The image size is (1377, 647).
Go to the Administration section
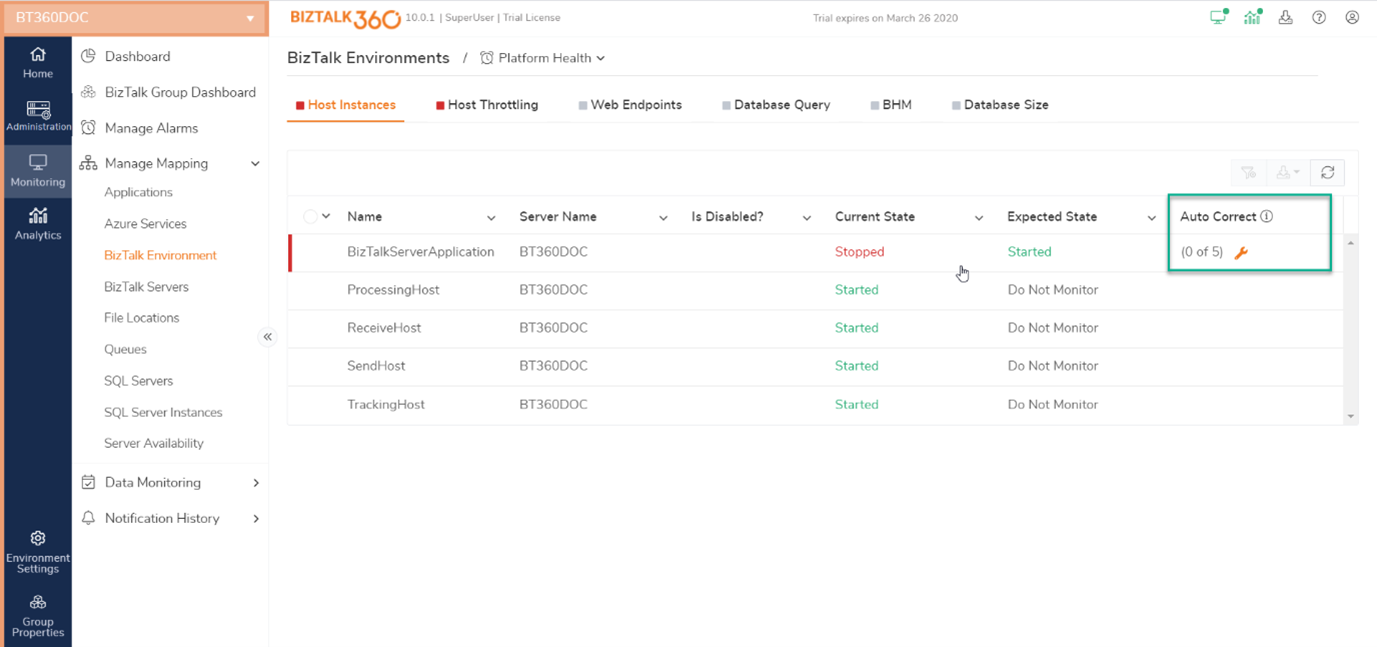38,116
